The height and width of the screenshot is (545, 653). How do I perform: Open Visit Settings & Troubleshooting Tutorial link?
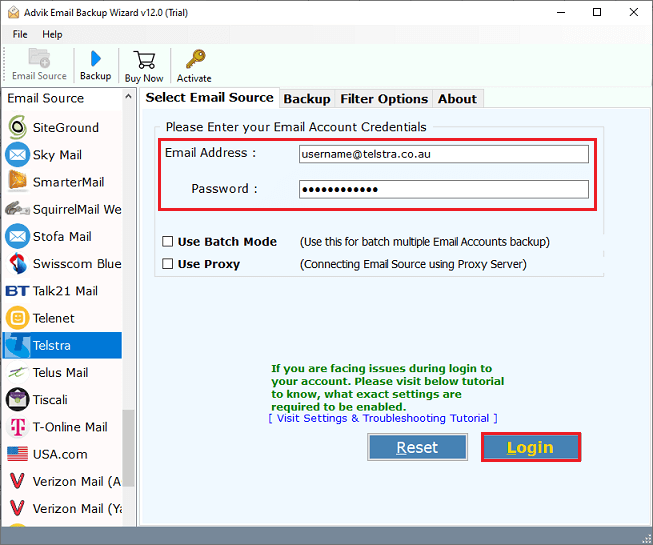click(383, 418)
